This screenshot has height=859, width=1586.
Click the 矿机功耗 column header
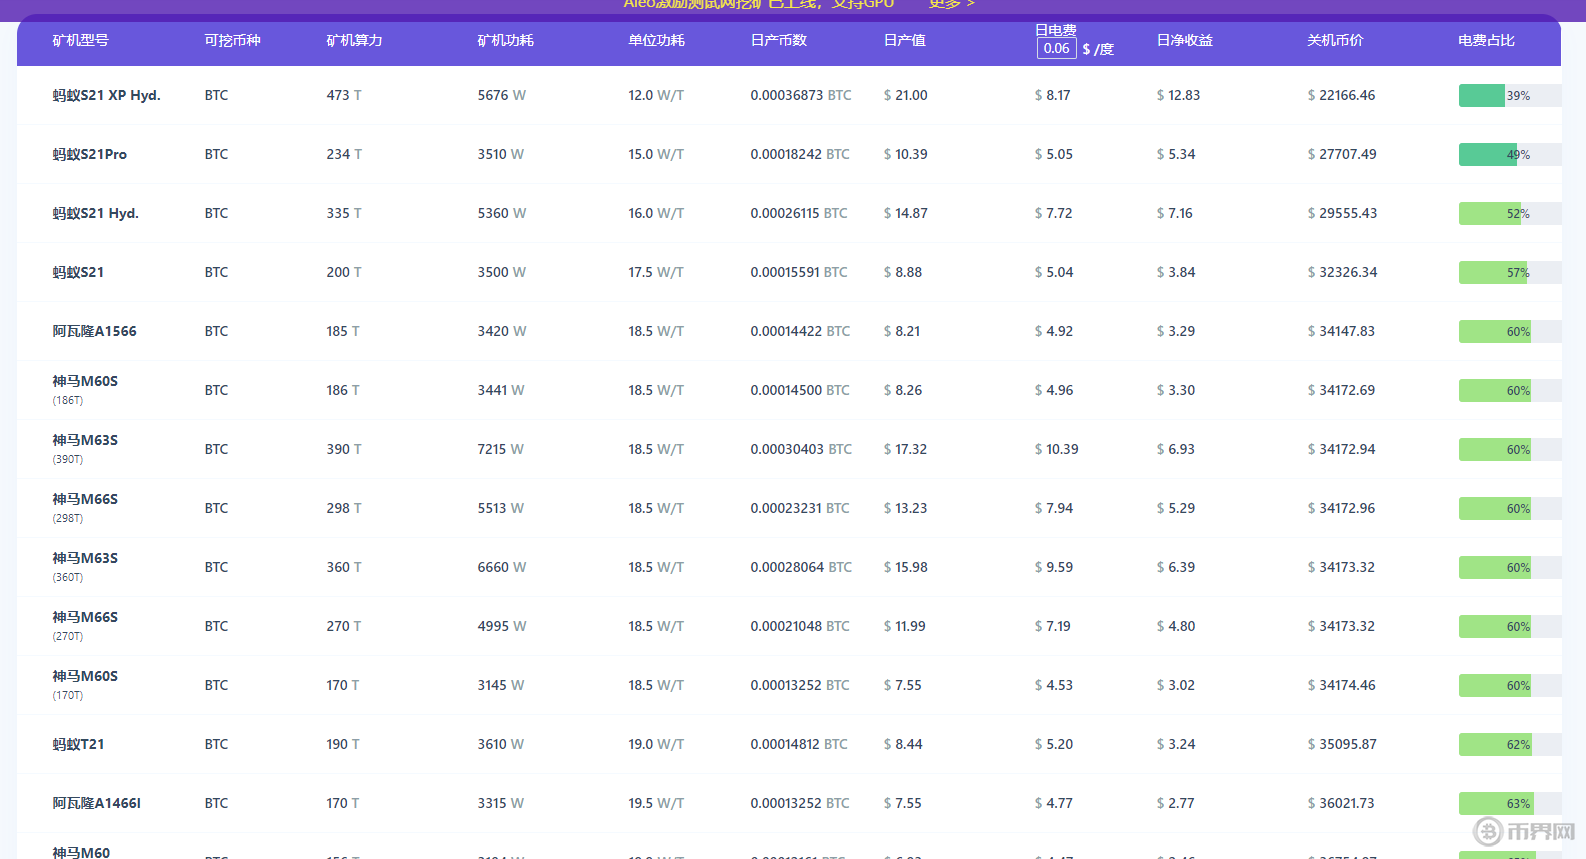[505, 41]
